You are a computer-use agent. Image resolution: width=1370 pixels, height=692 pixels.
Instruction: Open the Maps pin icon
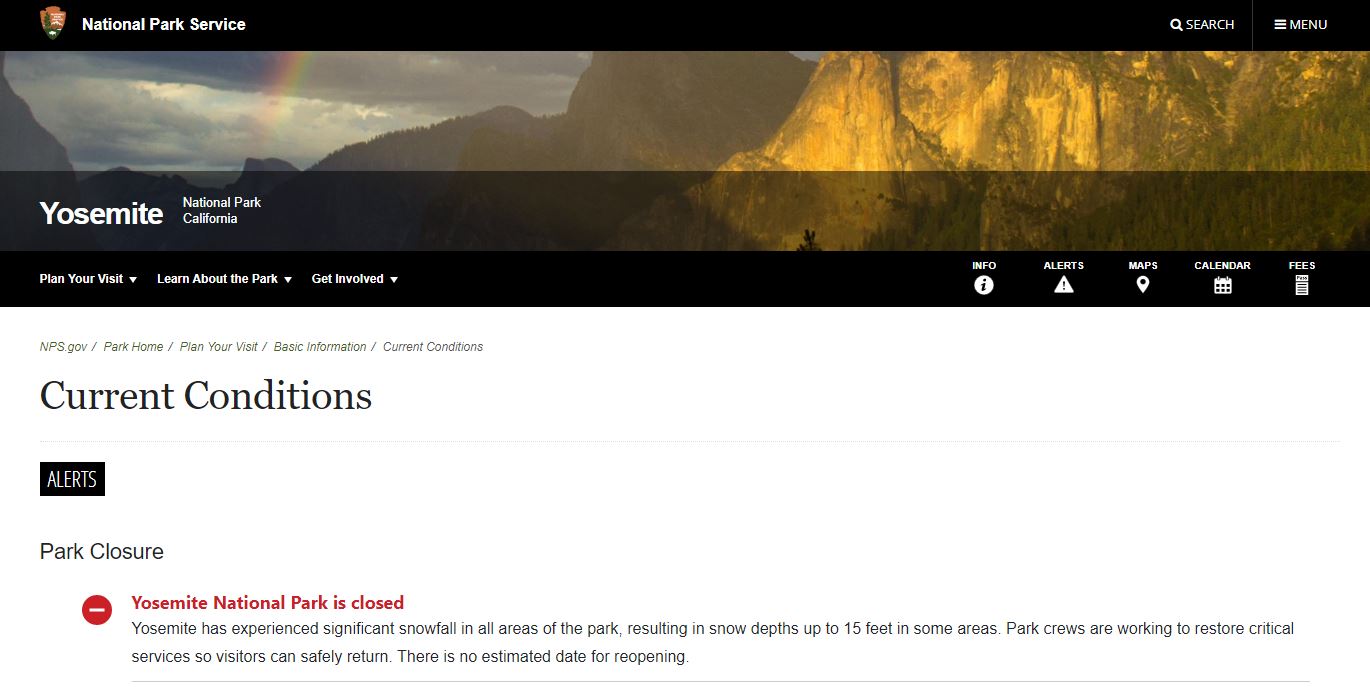(x=1143, y=285)
